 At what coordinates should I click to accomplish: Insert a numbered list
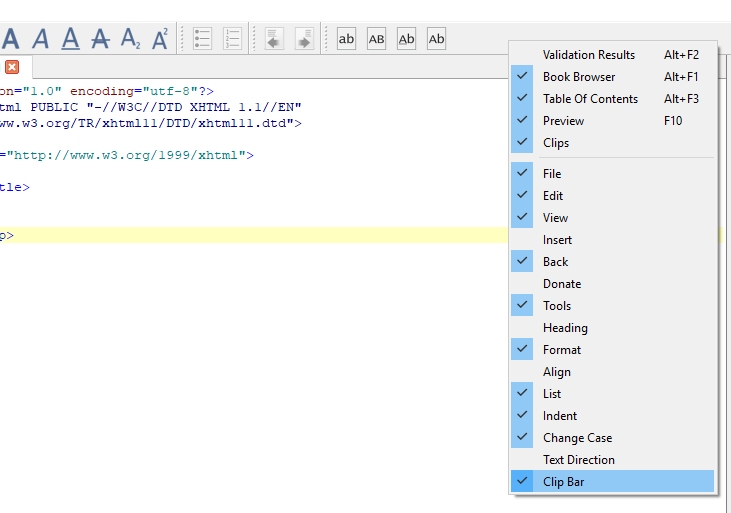(x=232, y=39)
